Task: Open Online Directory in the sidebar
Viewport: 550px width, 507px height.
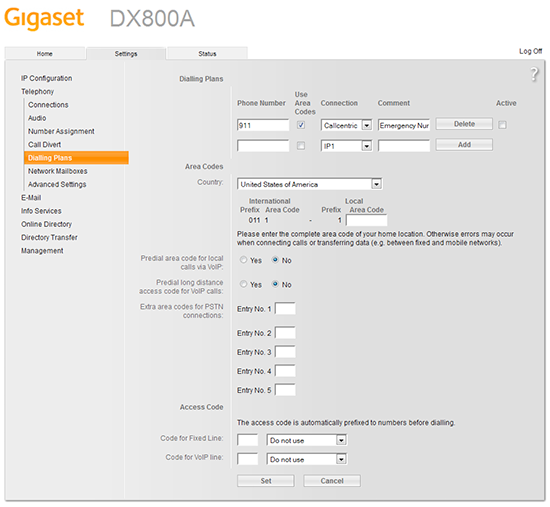Action: coord(46,224)
